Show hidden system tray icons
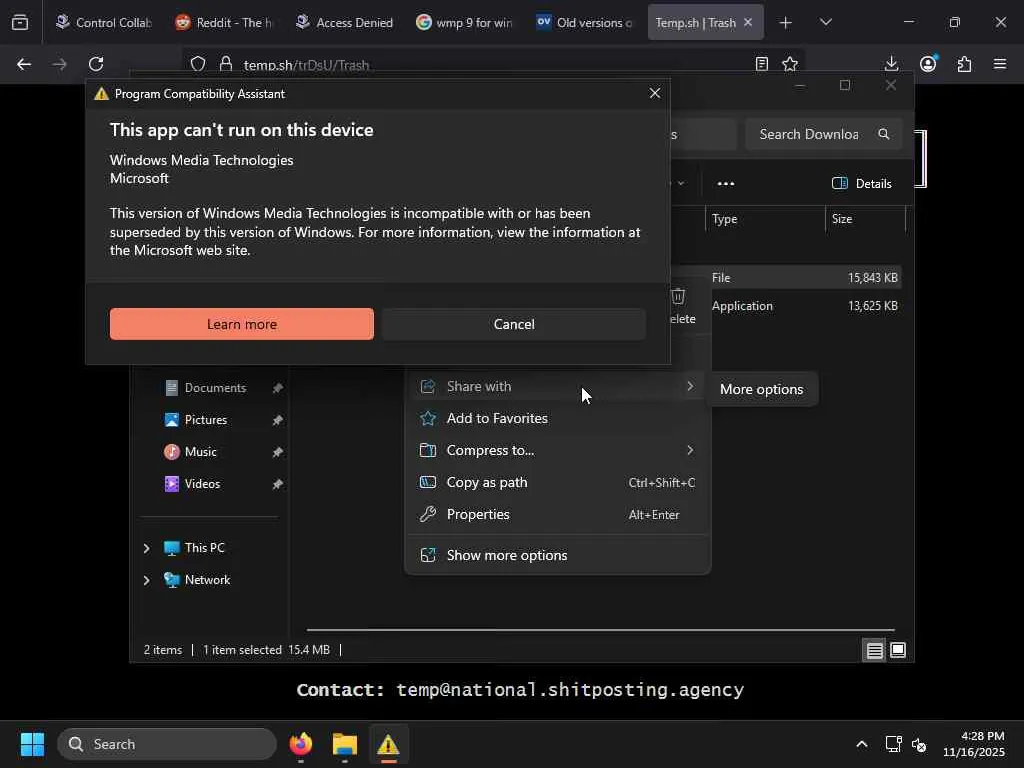This screenshot has height=768, width=1024. pos(861,744)
